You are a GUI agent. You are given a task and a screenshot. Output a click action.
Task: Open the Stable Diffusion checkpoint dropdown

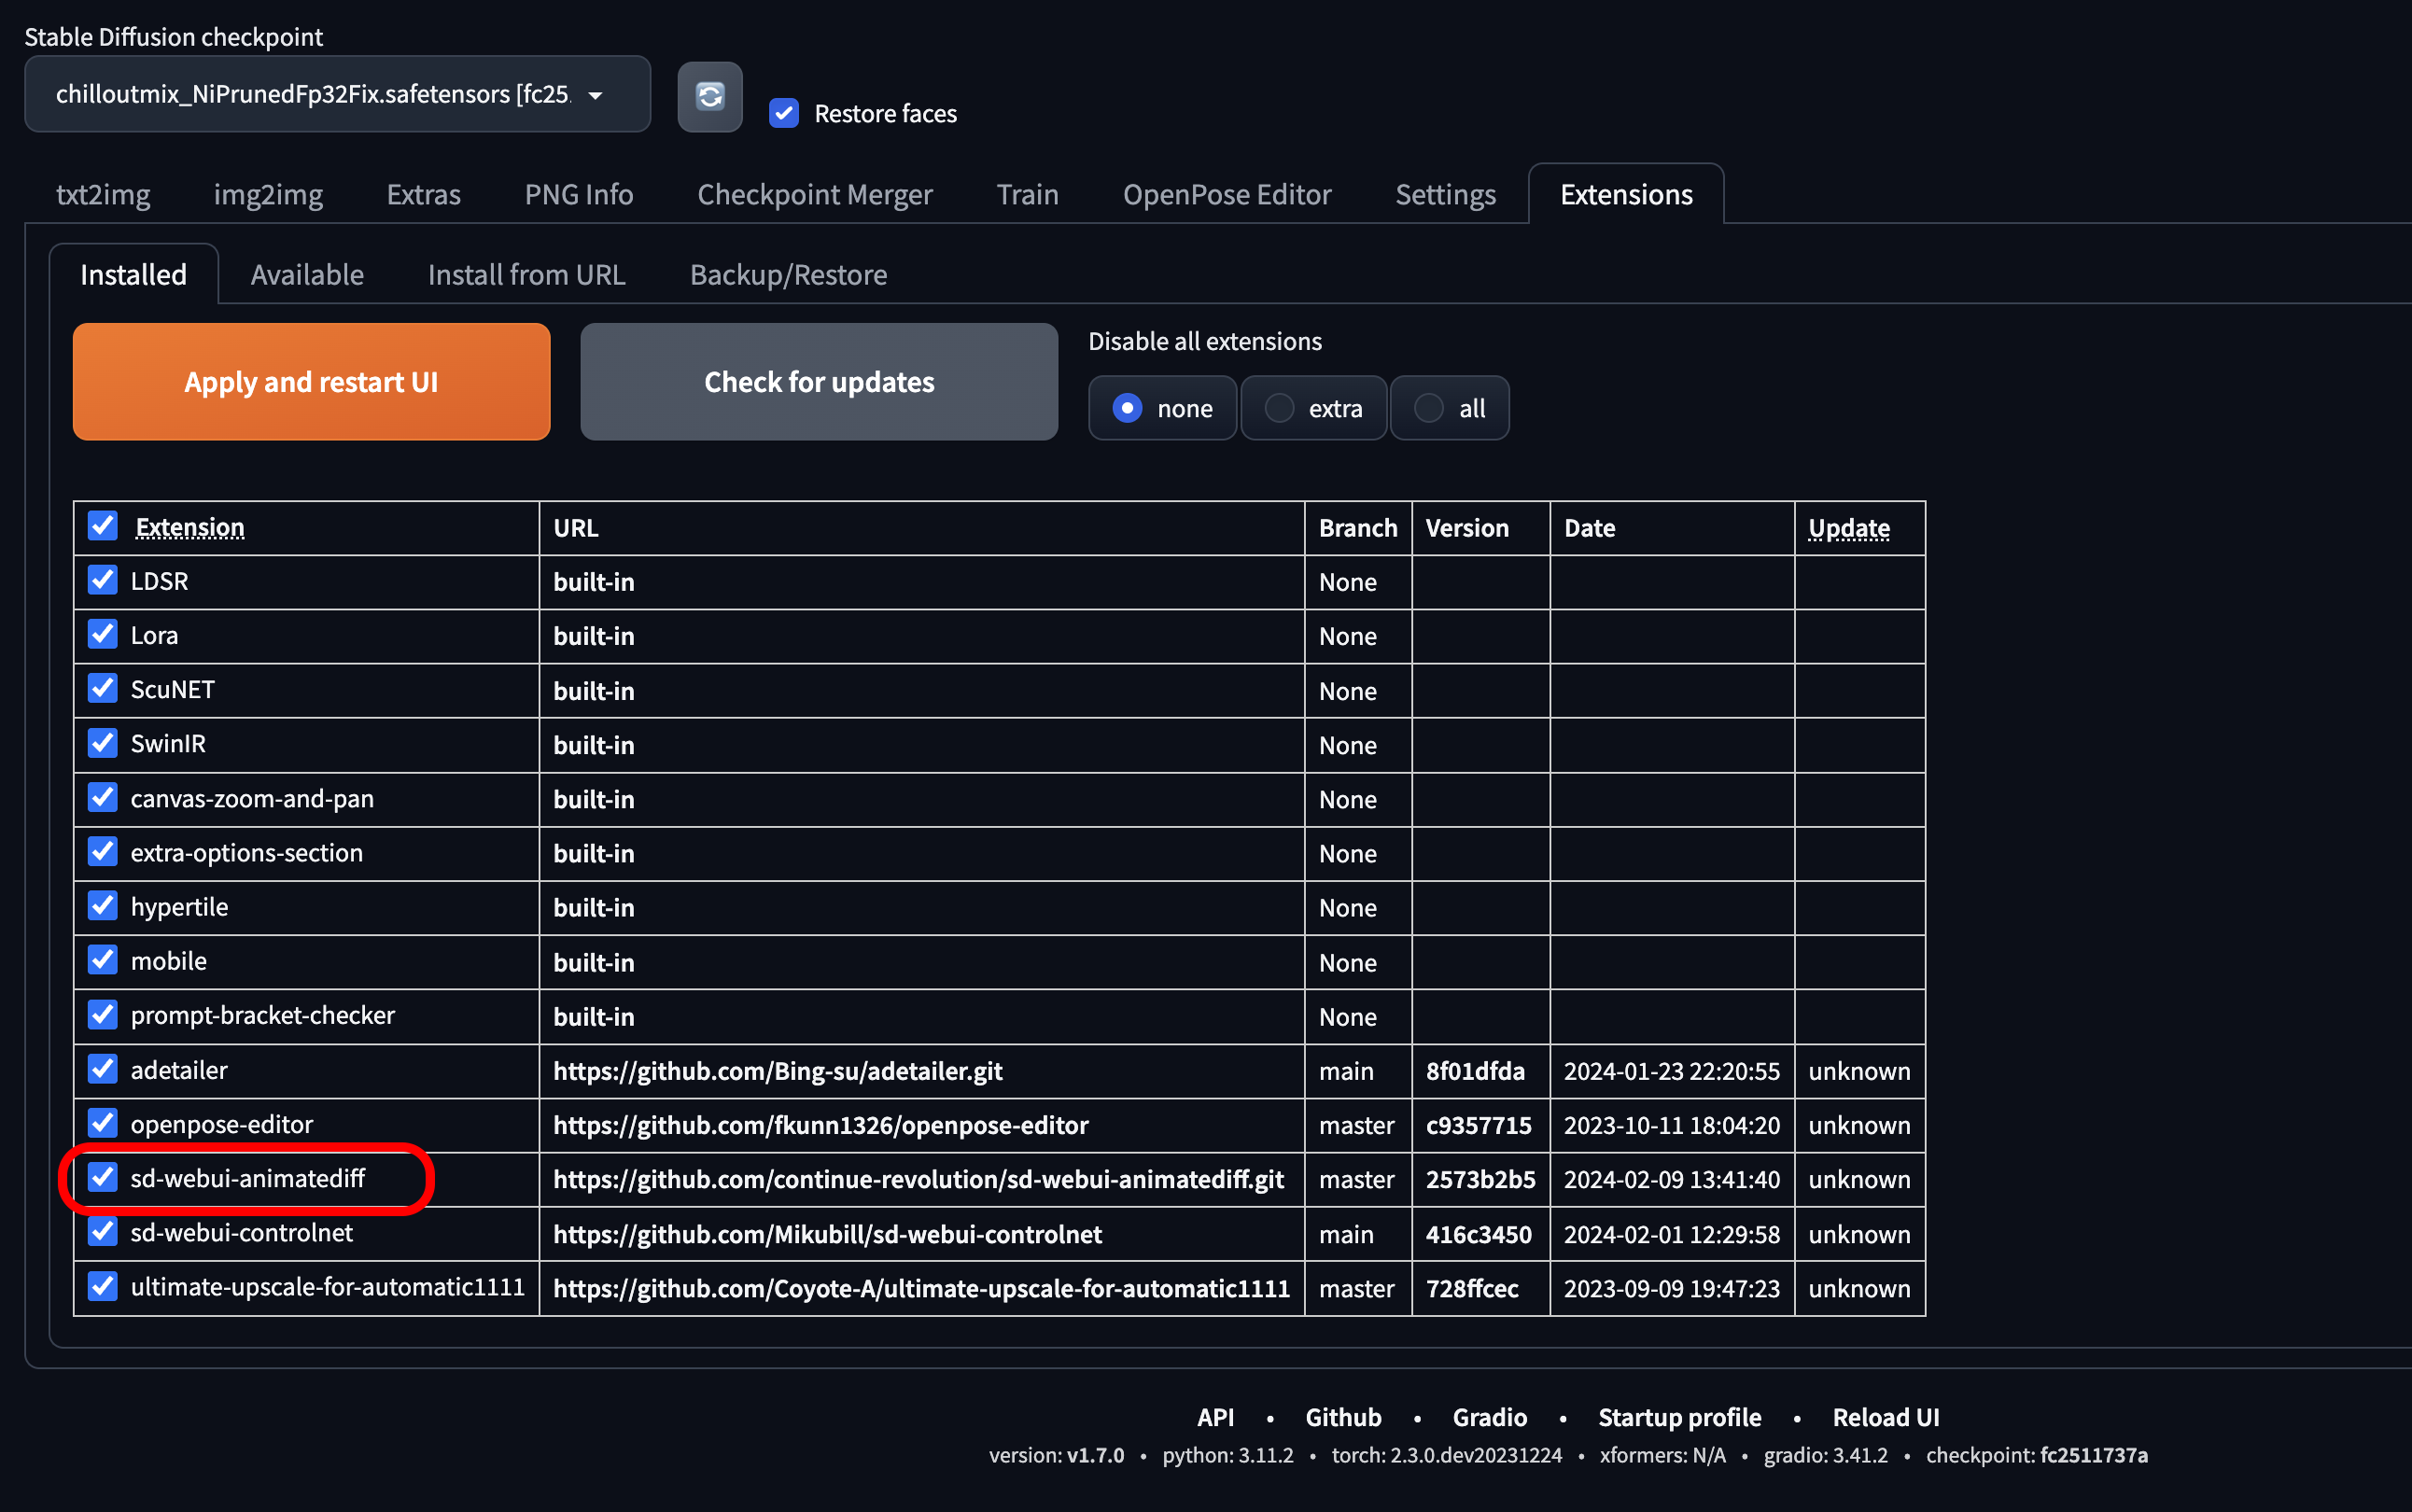337,94
